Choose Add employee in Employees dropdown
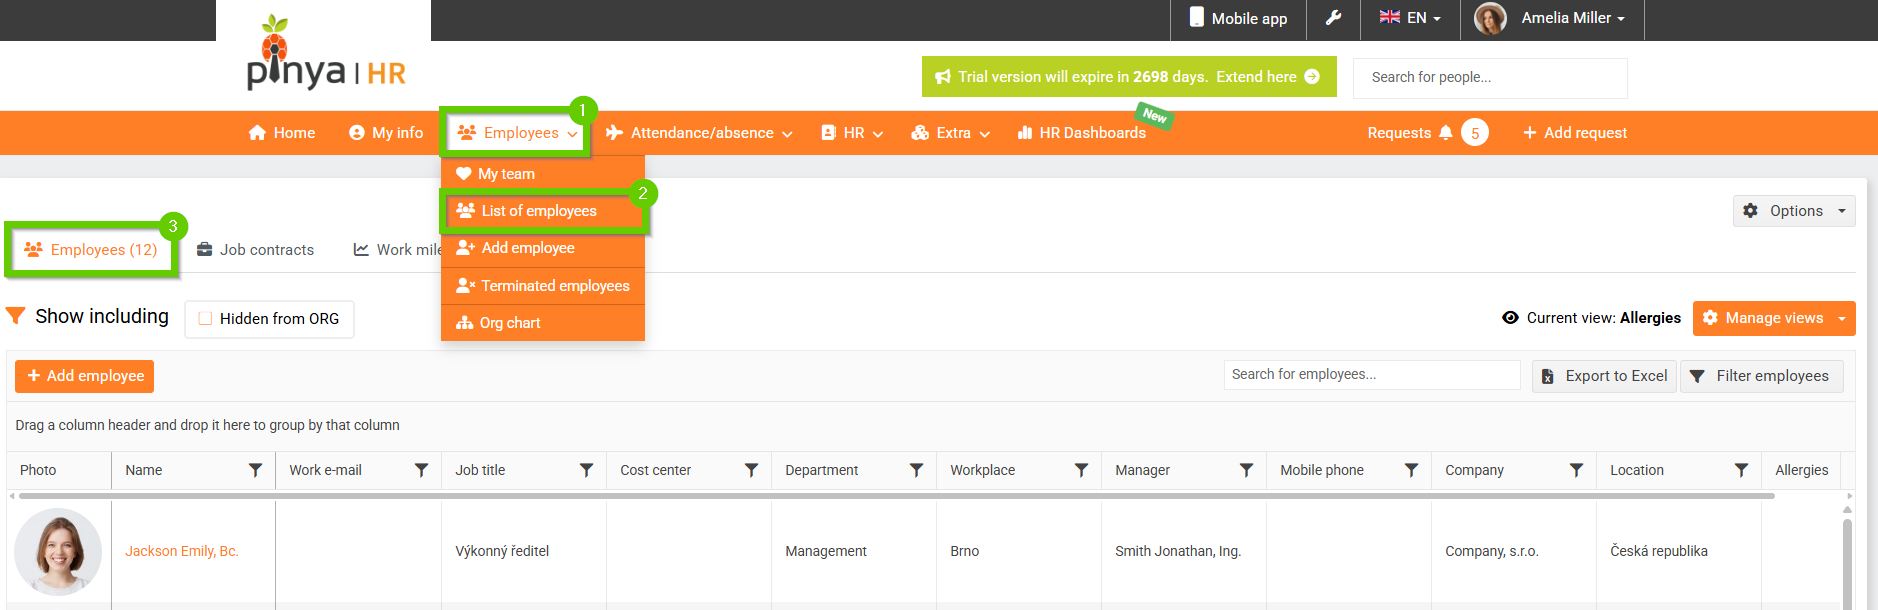 click(x=543, y=248)
